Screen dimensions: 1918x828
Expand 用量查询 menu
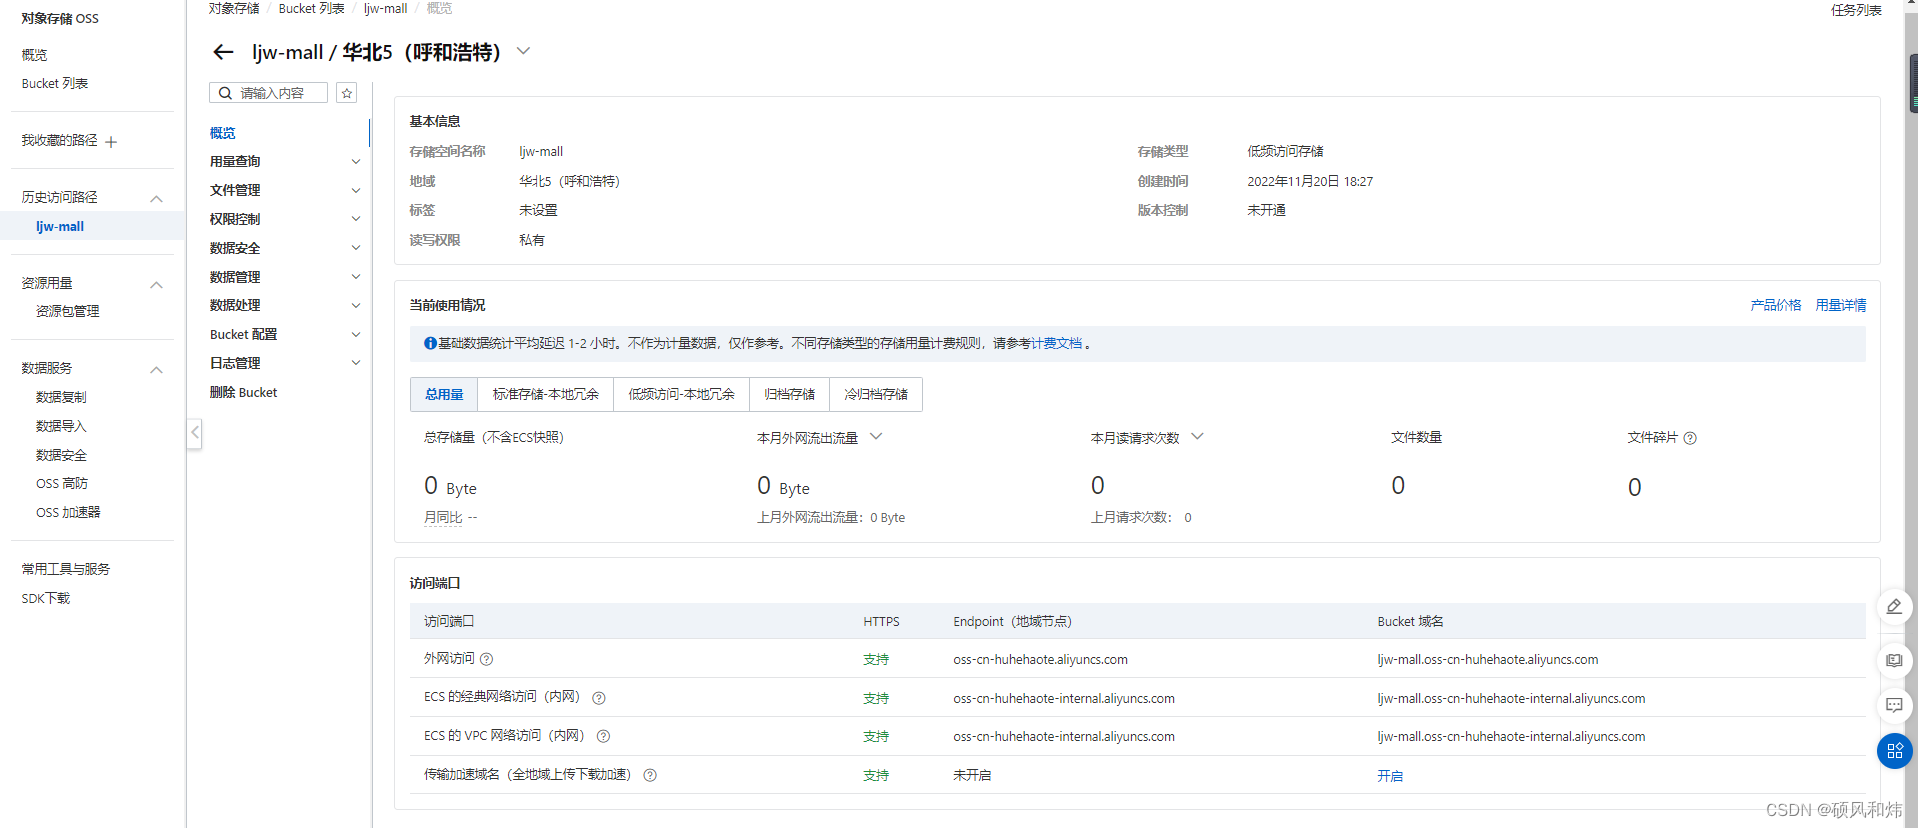point(355,162)
